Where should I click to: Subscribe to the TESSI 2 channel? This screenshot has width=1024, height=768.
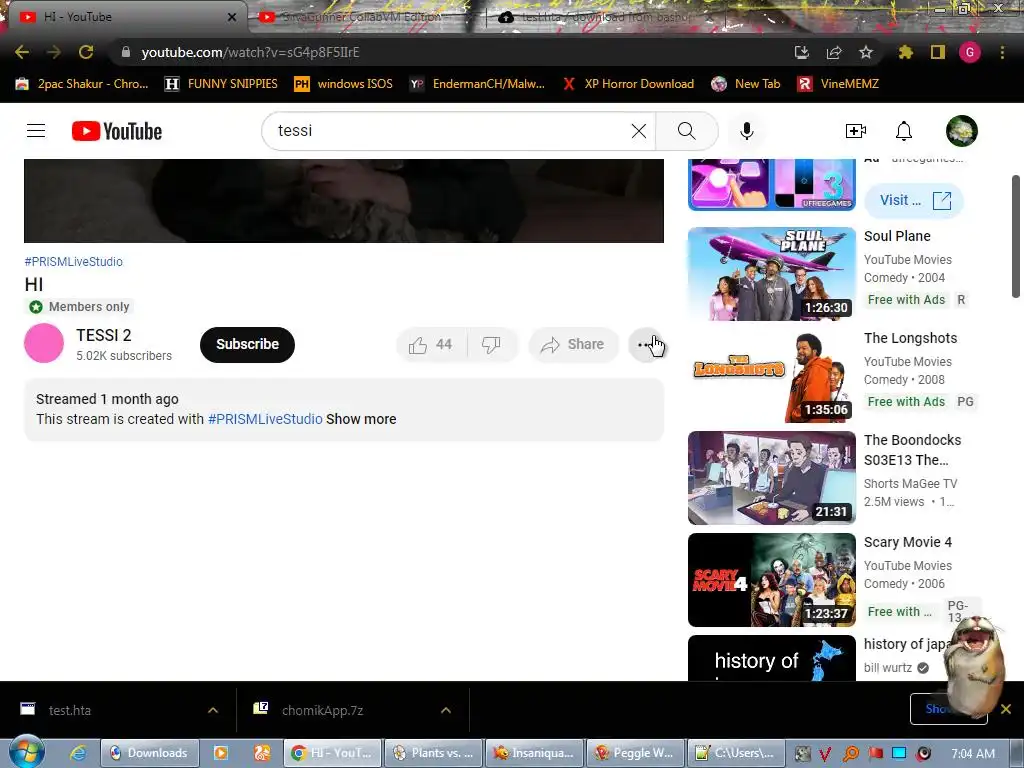(248, 344)
